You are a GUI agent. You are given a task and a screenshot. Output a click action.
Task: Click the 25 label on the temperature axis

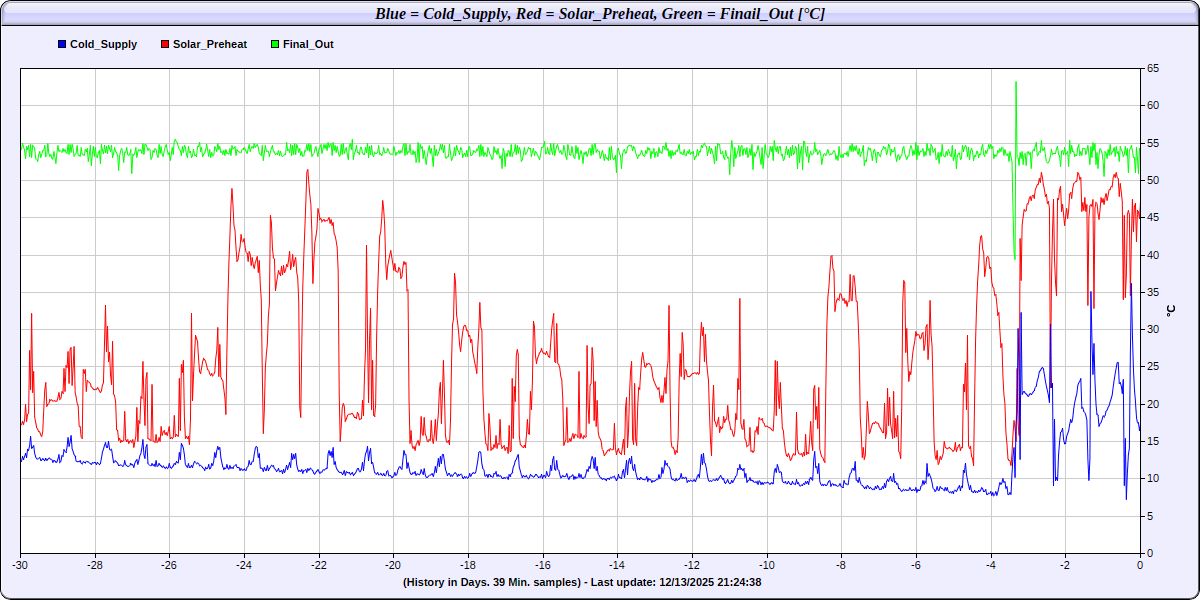point(1153,367)
